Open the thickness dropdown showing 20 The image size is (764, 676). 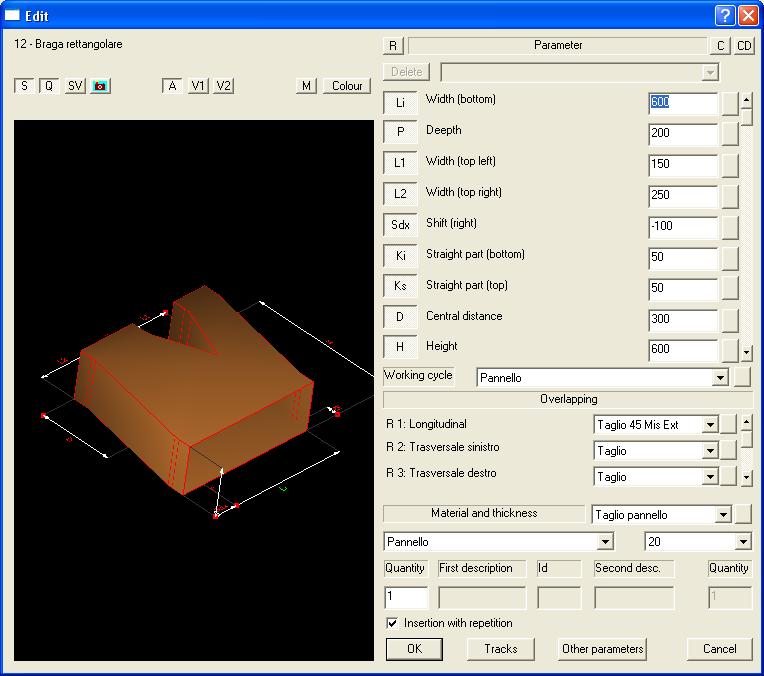click(x=742, y=542)
